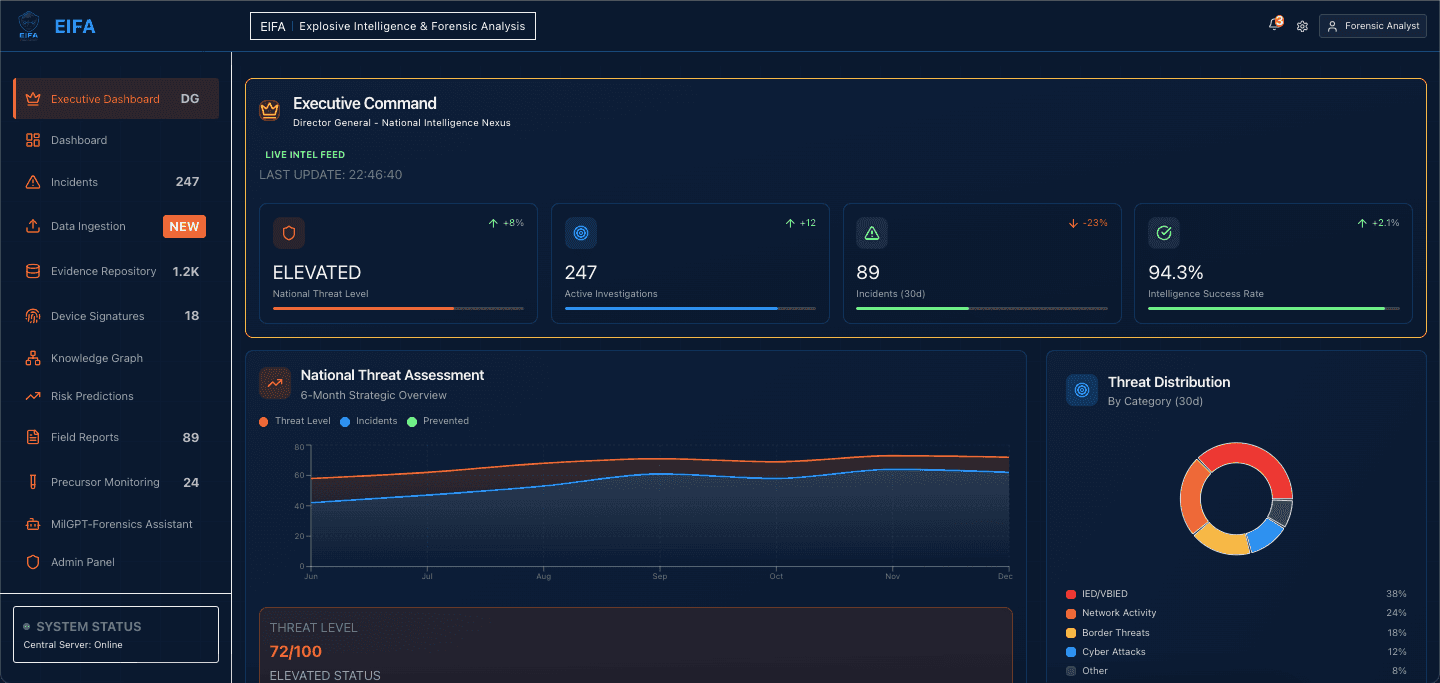Open the settings gear icon
The height and width of the screenshot is (683, 1440).
[1302, 27]
